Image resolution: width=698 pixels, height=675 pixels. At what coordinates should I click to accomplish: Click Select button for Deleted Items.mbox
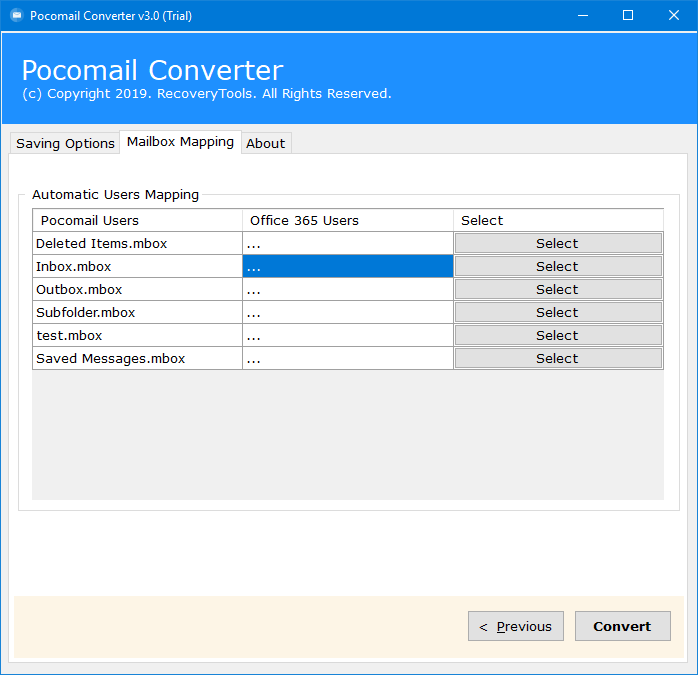(558, 244)
